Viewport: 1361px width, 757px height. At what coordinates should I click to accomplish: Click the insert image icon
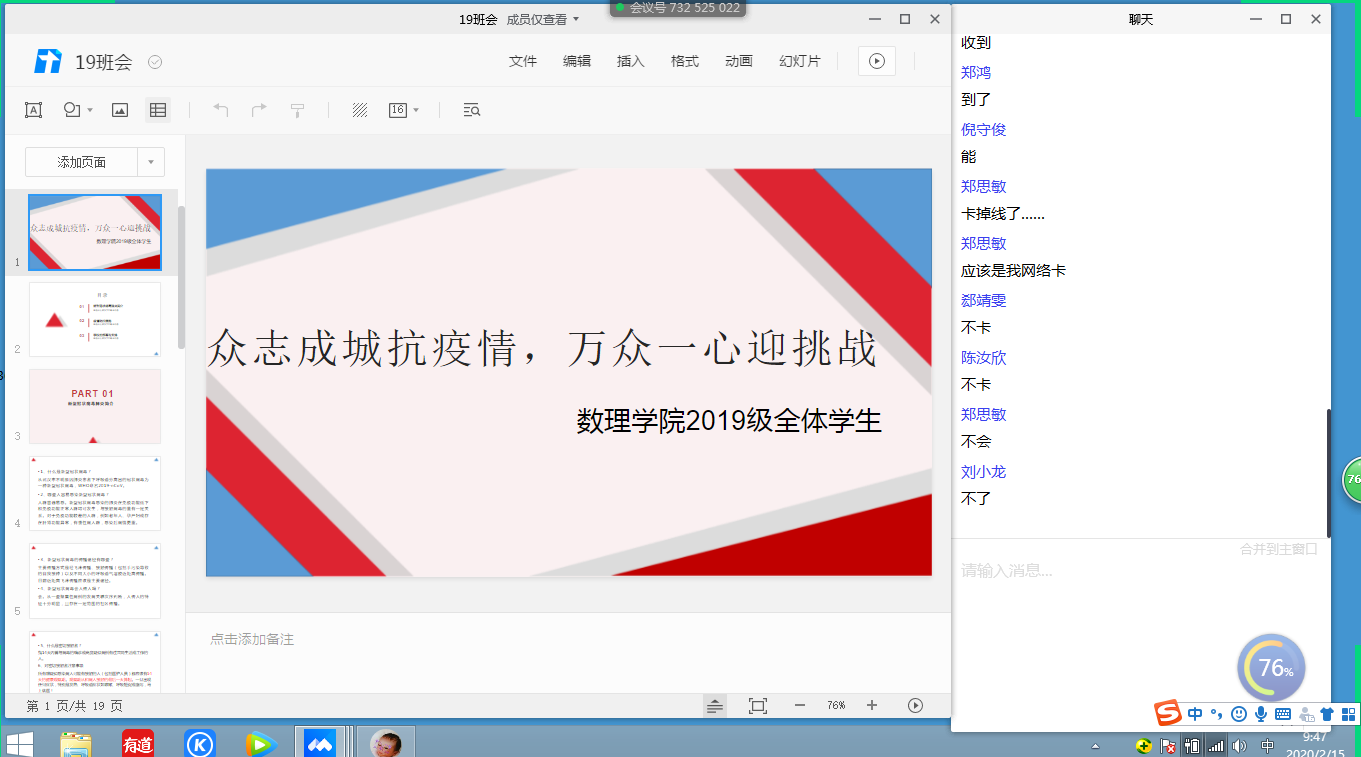(120, 110)
